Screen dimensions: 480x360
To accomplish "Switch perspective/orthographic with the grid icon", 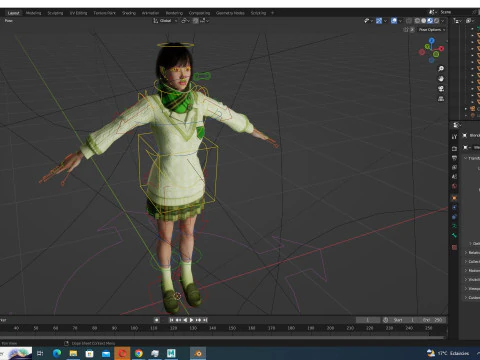I will click(x=441, y=99).
